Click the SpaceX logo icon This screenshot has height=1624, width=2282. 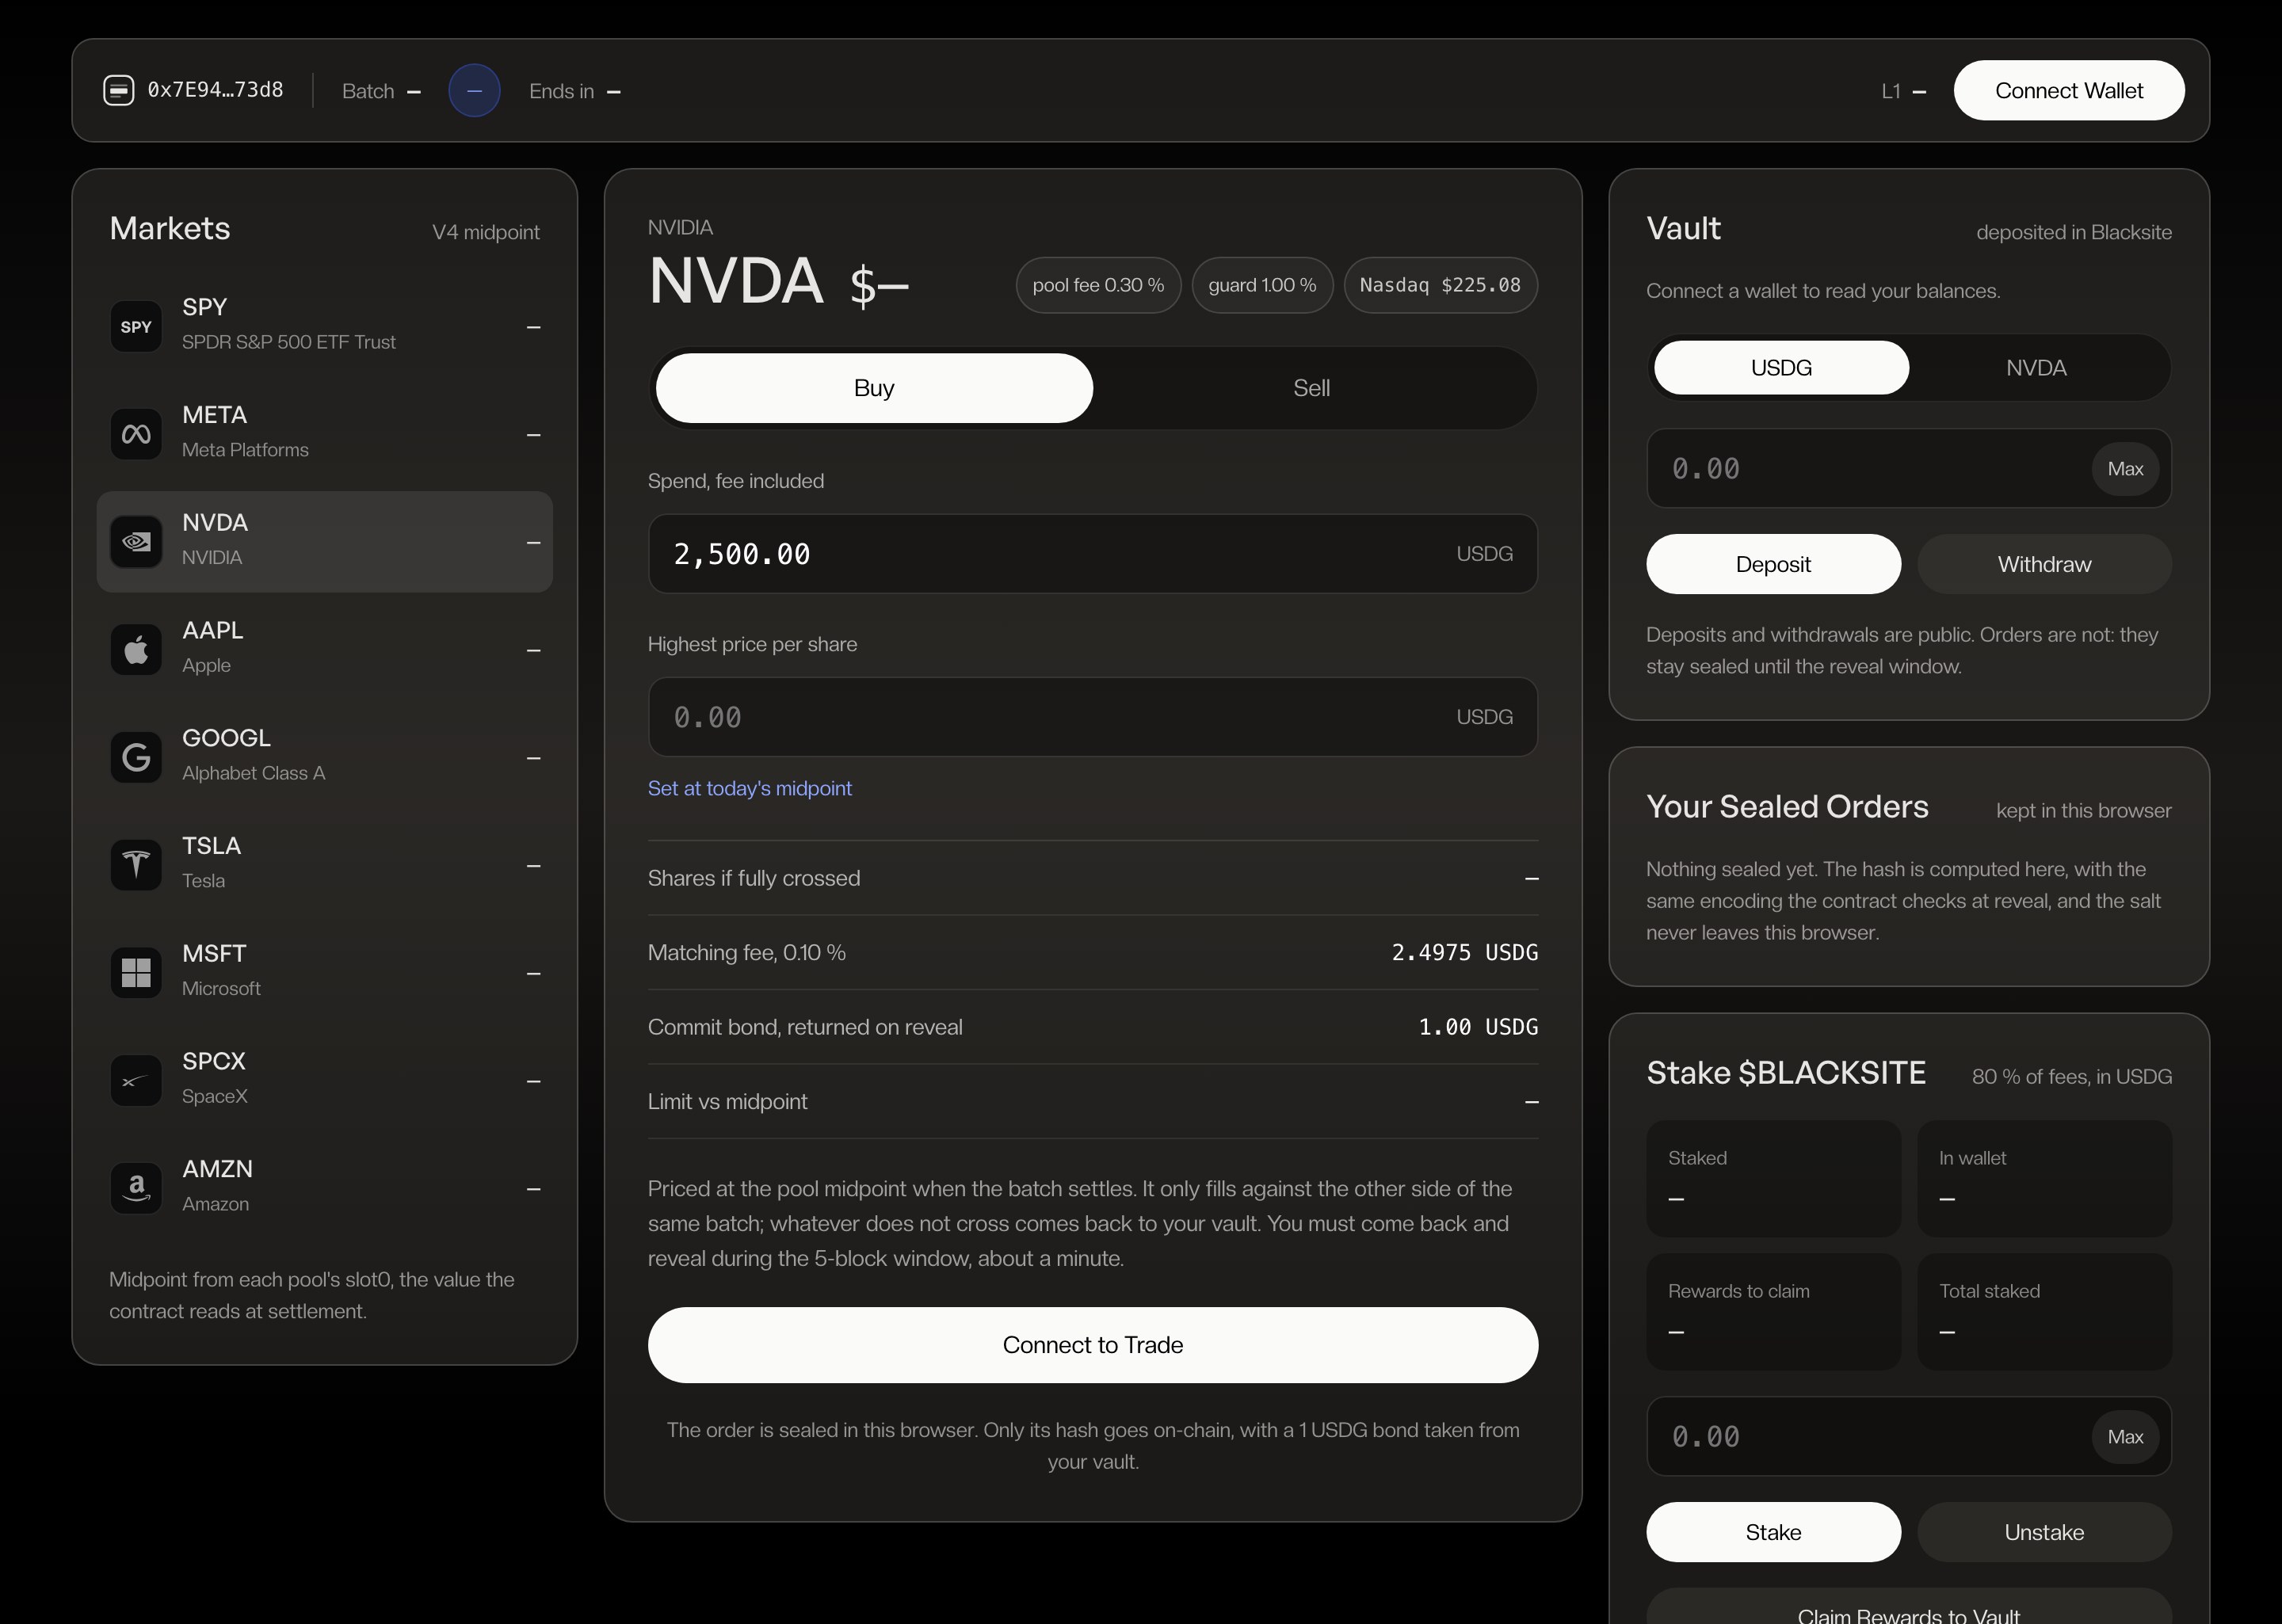tap(136, 1081)
